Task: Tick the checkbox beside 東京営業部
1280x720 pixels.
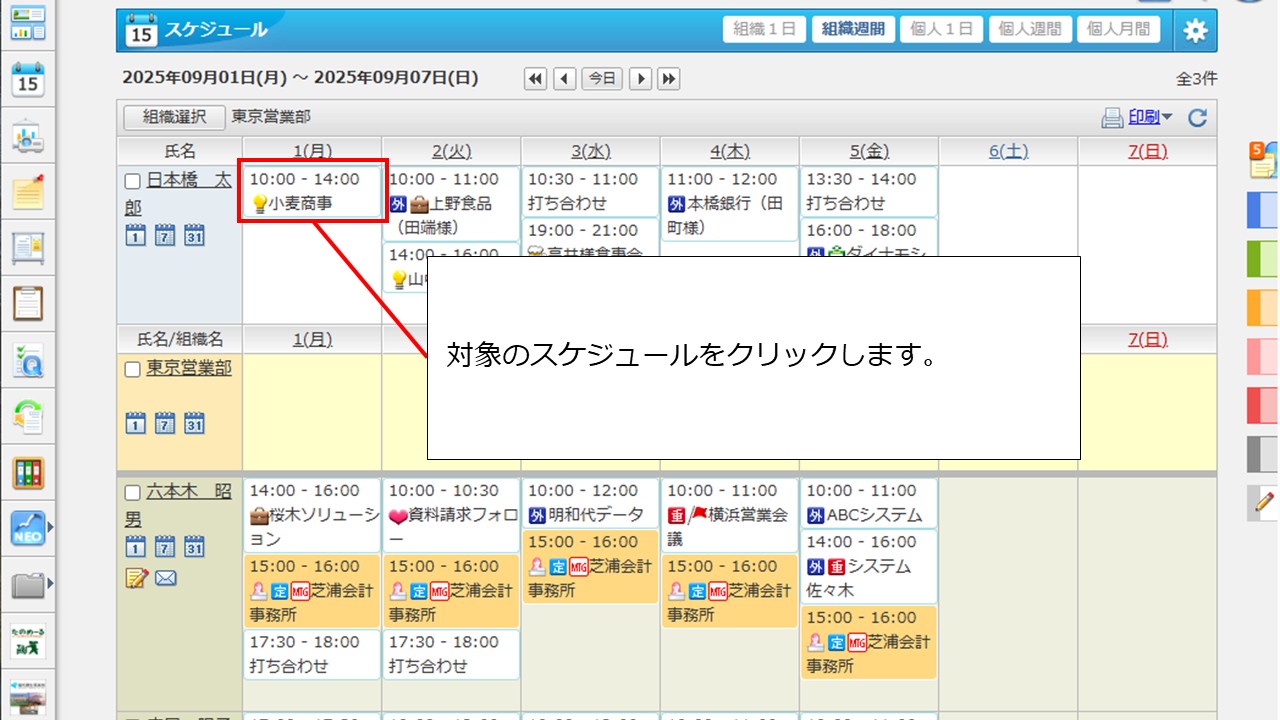Action: coord(133,370)
